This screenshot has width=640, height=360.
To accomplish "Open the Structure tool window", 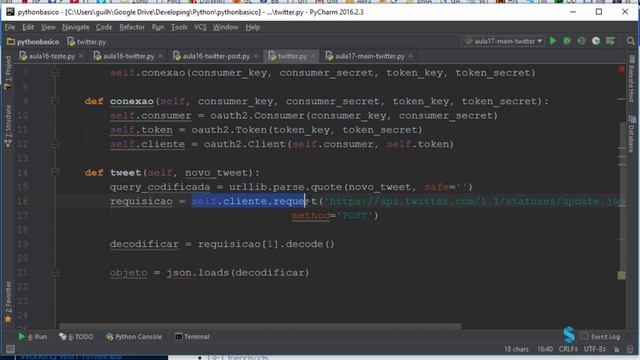I will [8, 126].
